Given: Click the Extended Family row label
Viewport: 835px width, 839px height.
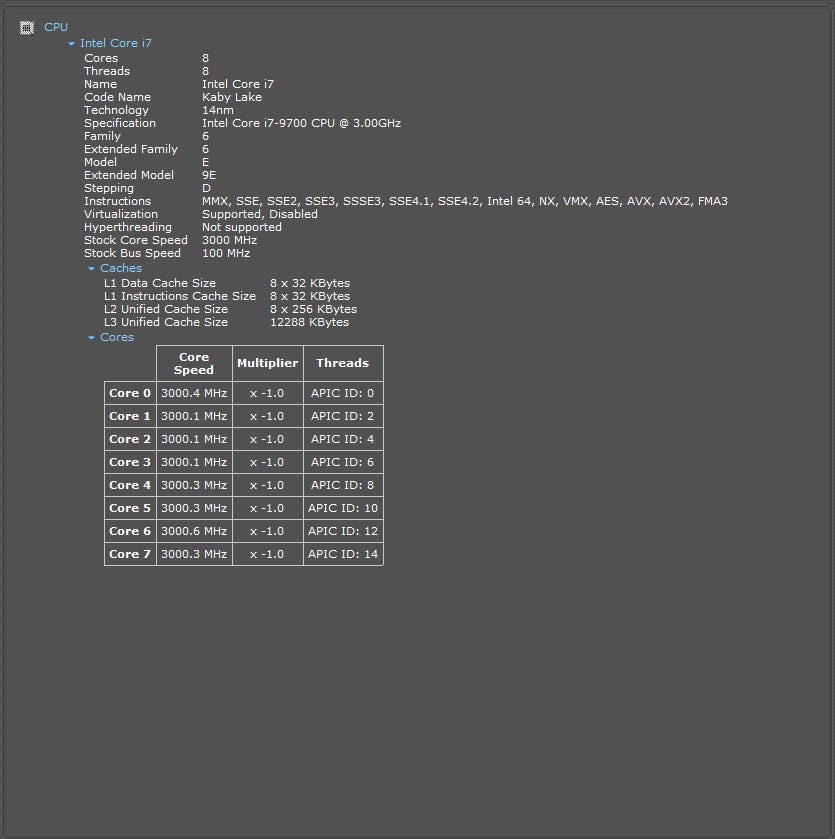Looking at the screenshot, I should 131,149.
